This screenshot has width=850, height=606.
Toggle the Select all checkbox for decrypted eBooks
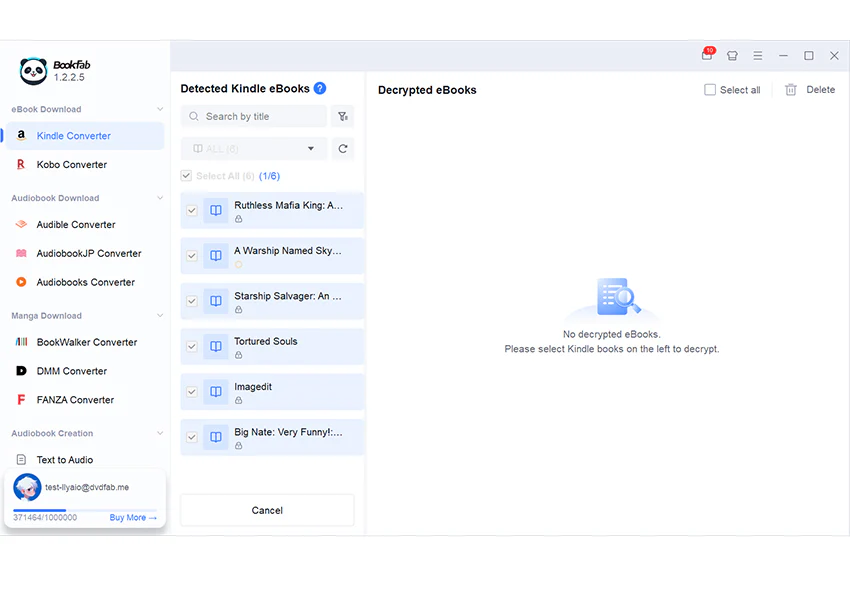[x=710, y=90]
